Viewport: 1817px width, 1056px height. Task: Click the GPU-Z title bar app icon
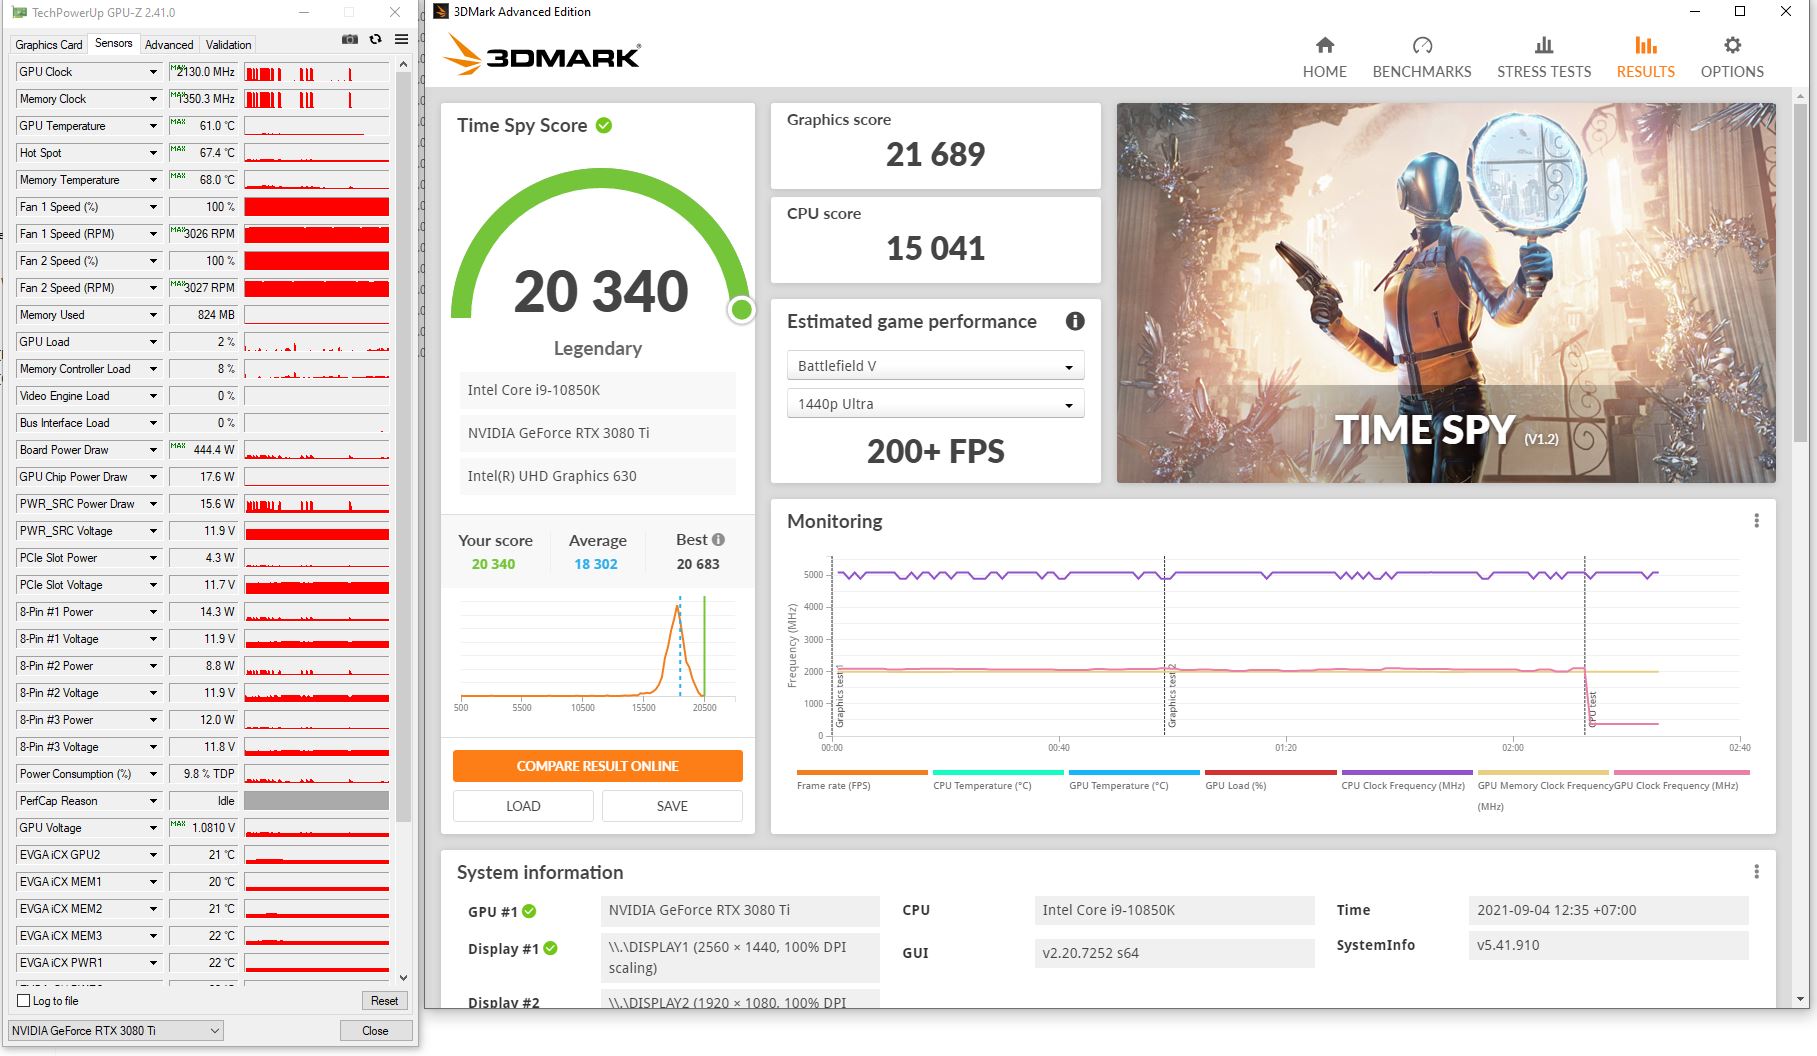(x=19, y=13)
